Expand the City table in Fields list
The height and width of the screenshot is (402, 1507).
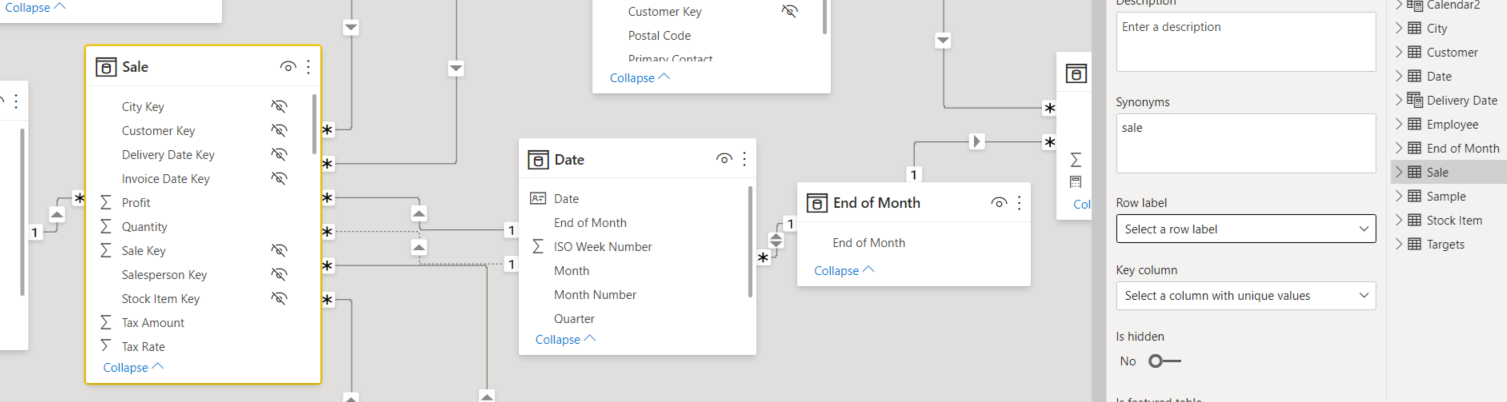point(1399,28)
